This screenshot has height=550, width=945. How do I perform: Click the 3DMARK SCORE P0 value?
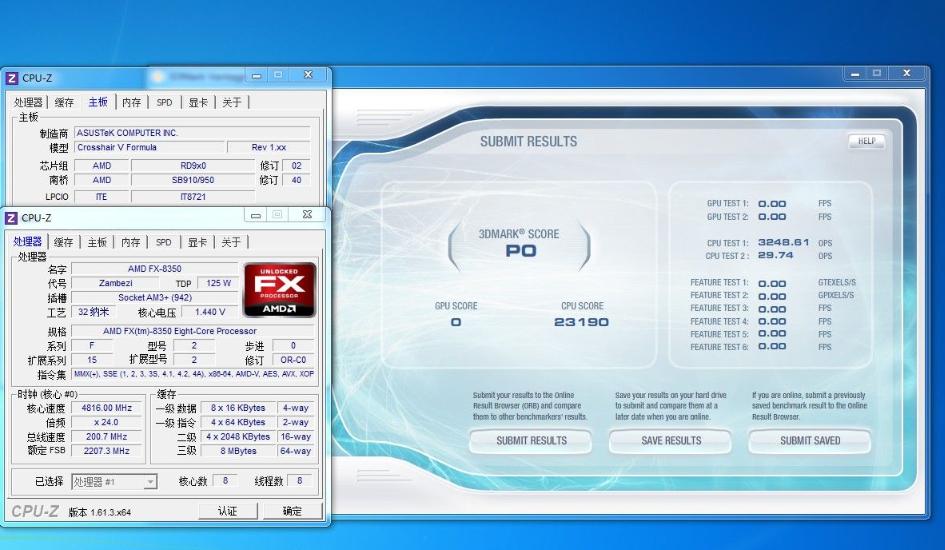coord(520,251)
